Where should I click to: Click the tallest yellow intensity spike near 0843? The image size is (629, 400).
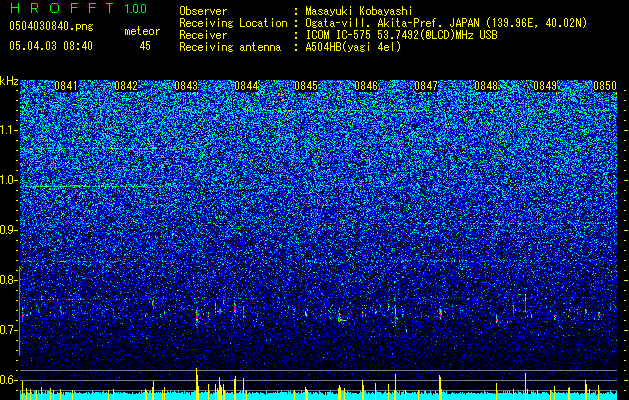point(197,384)
